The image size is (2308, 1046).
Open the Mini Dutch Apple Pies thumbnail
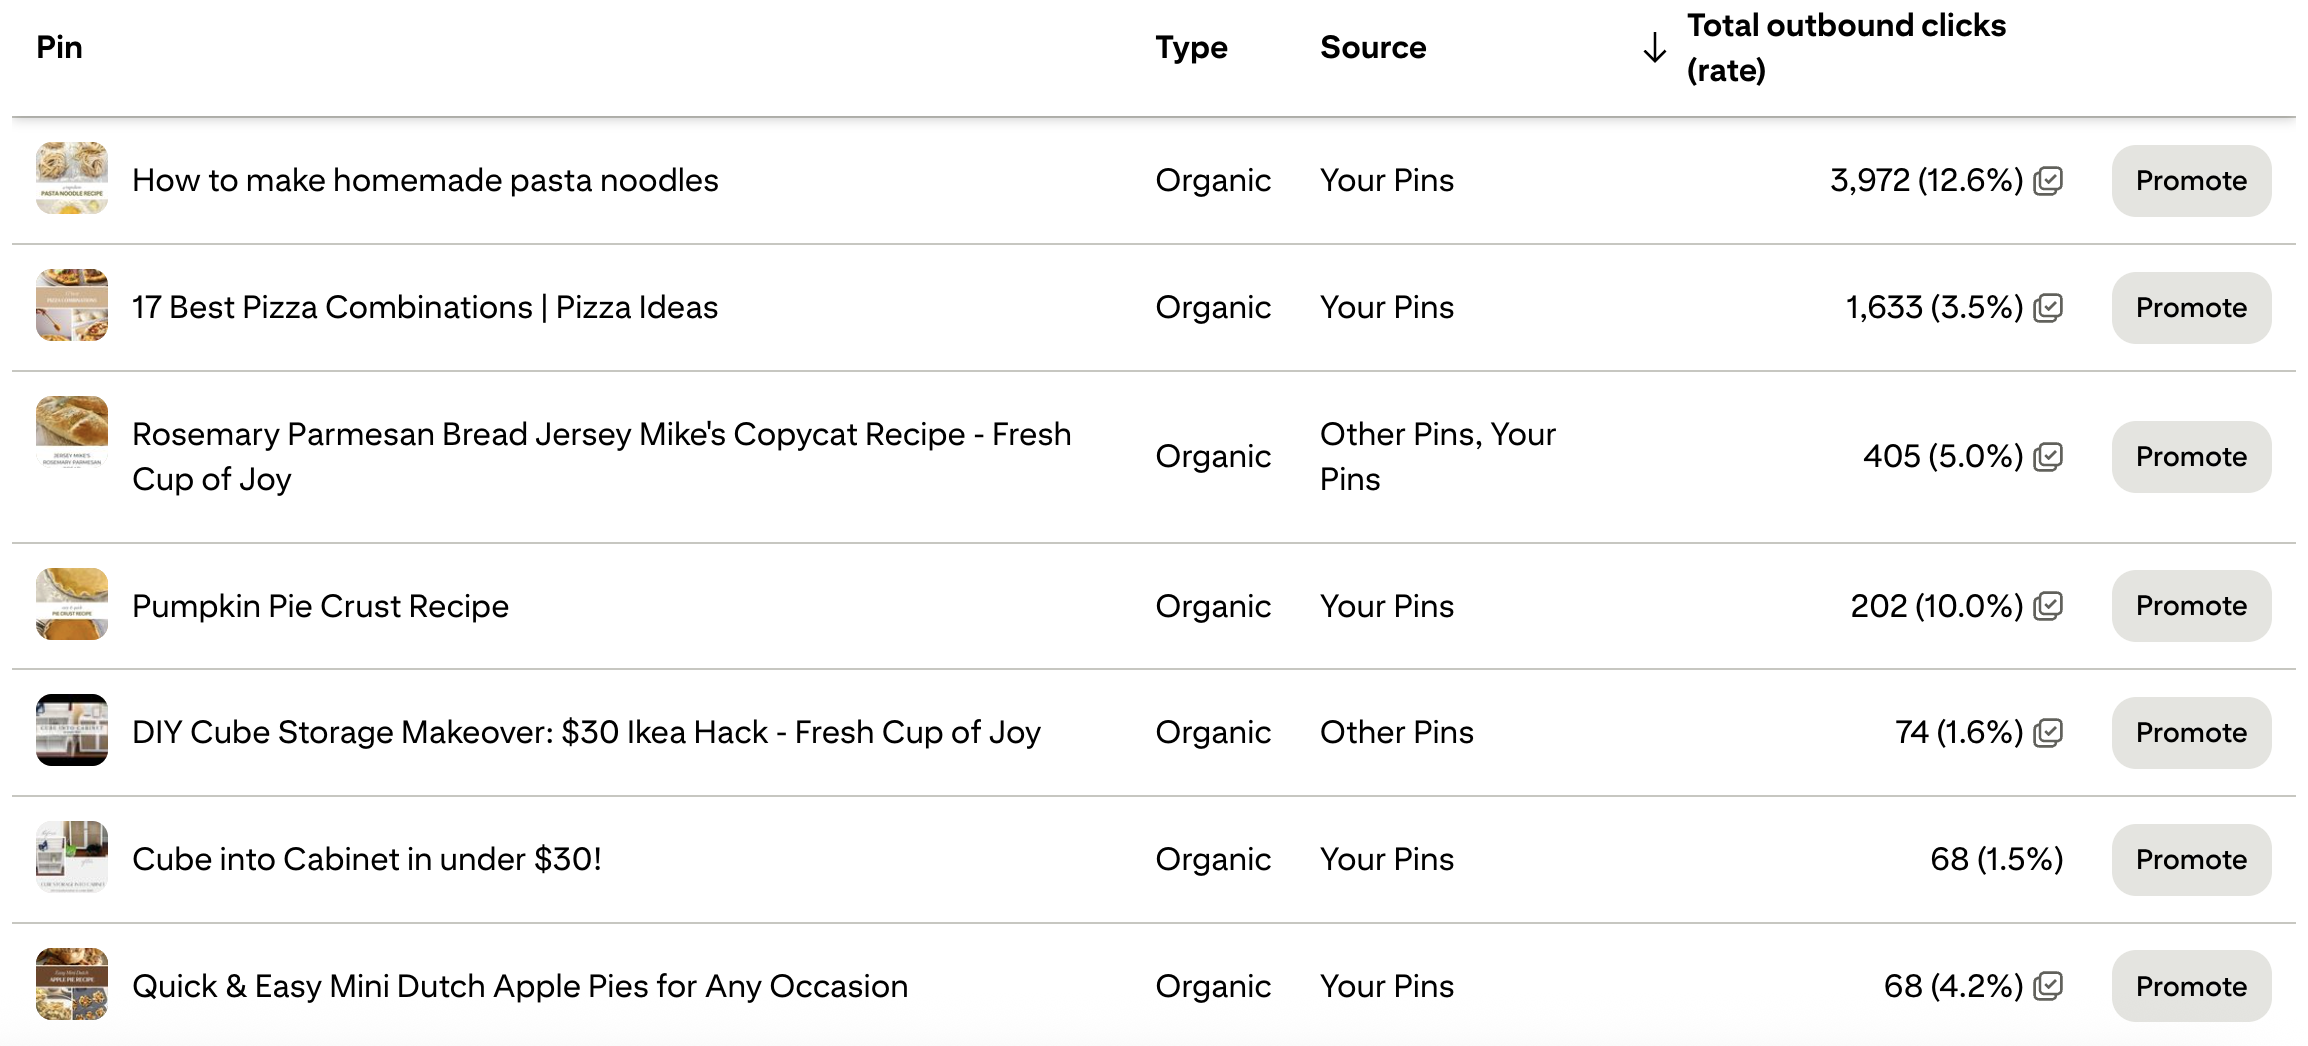[72, 984]
